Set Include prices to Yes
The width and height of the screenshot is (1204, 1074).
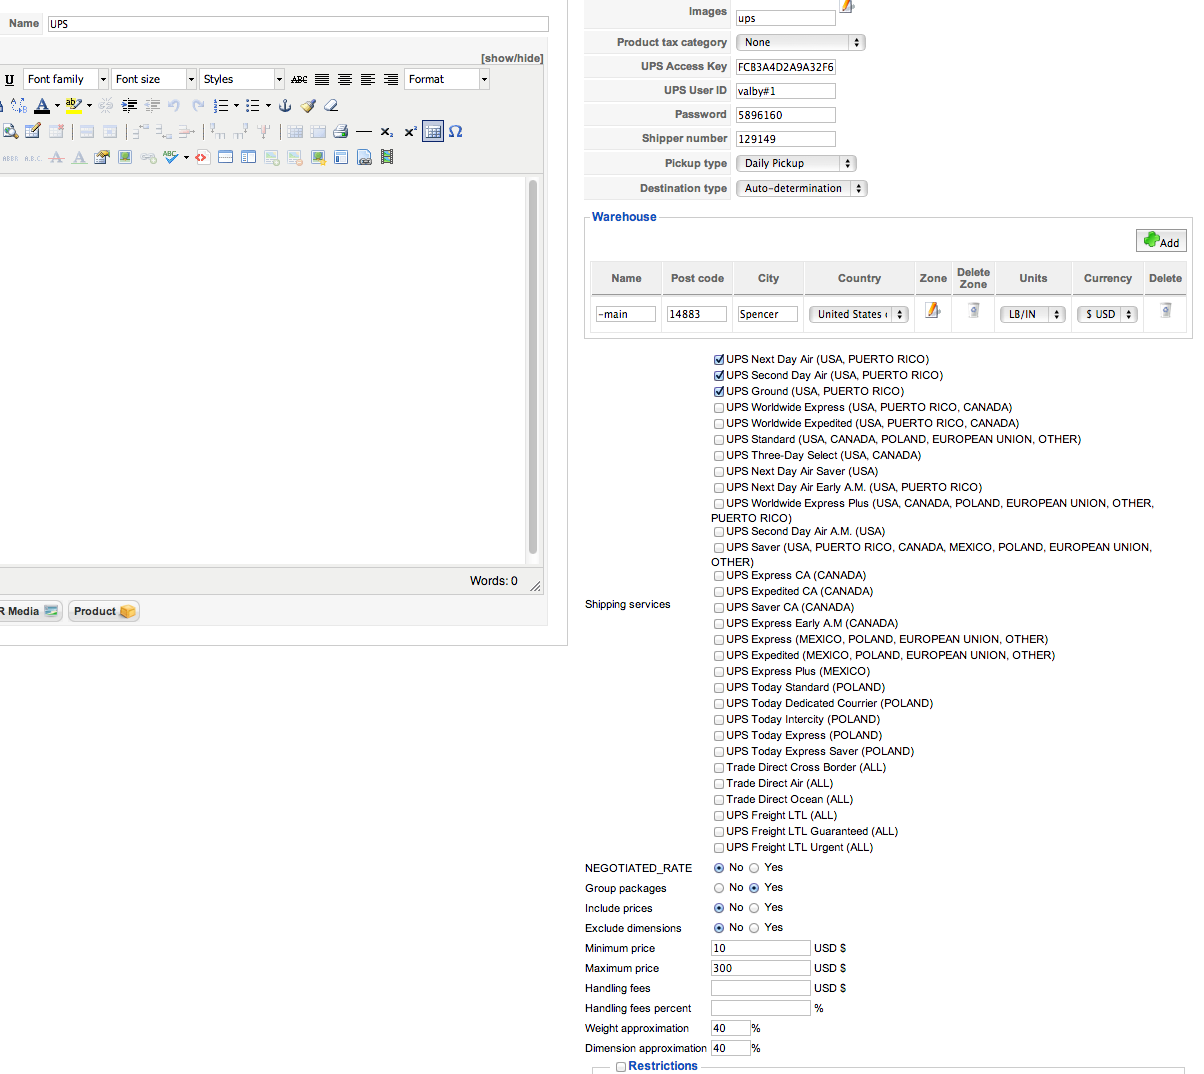coord(754,908)
